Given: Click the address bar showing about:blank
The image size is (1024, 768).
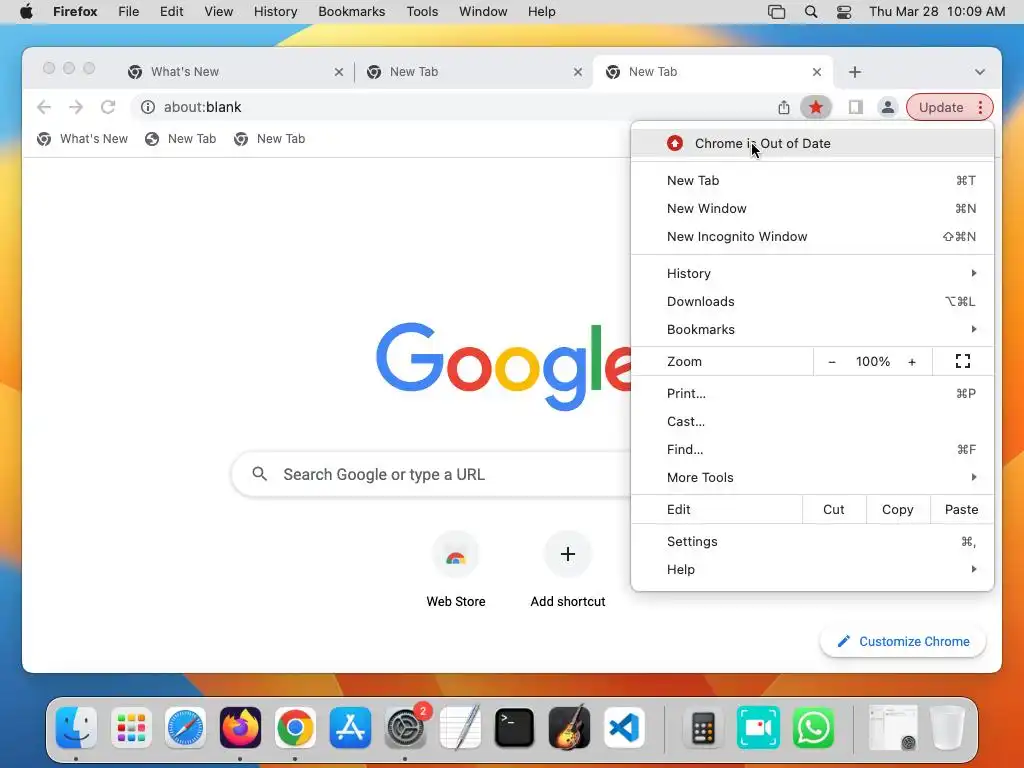Looking at the screenshot, I should tap(451, 107).
